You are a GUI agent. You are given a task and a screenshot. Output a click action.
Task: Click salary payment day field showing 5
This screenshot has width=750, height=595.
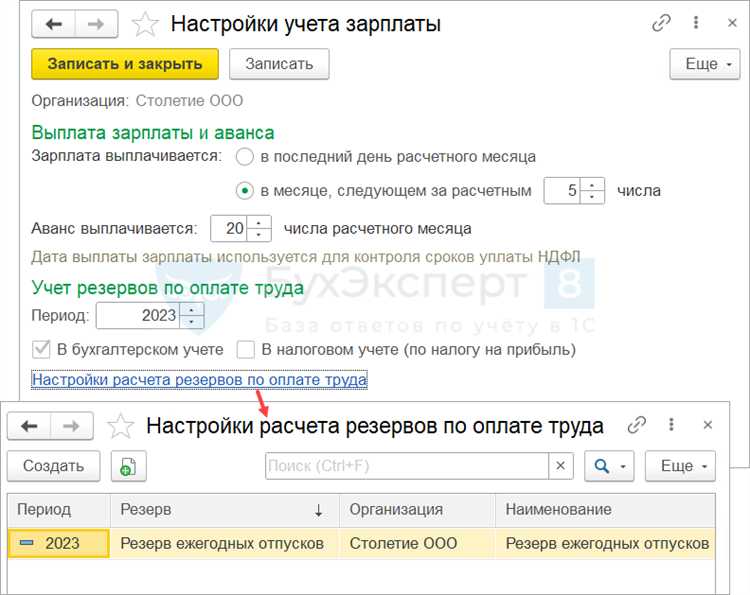click(562, 191)
